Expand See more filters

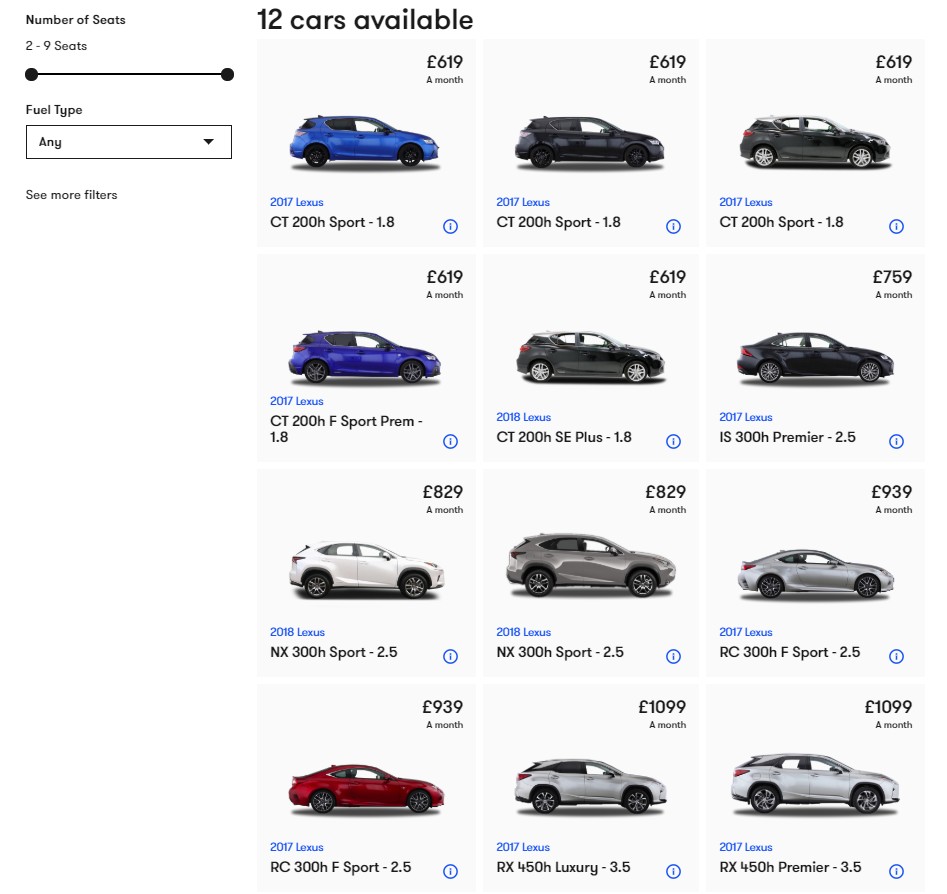(x=71, y=195)
